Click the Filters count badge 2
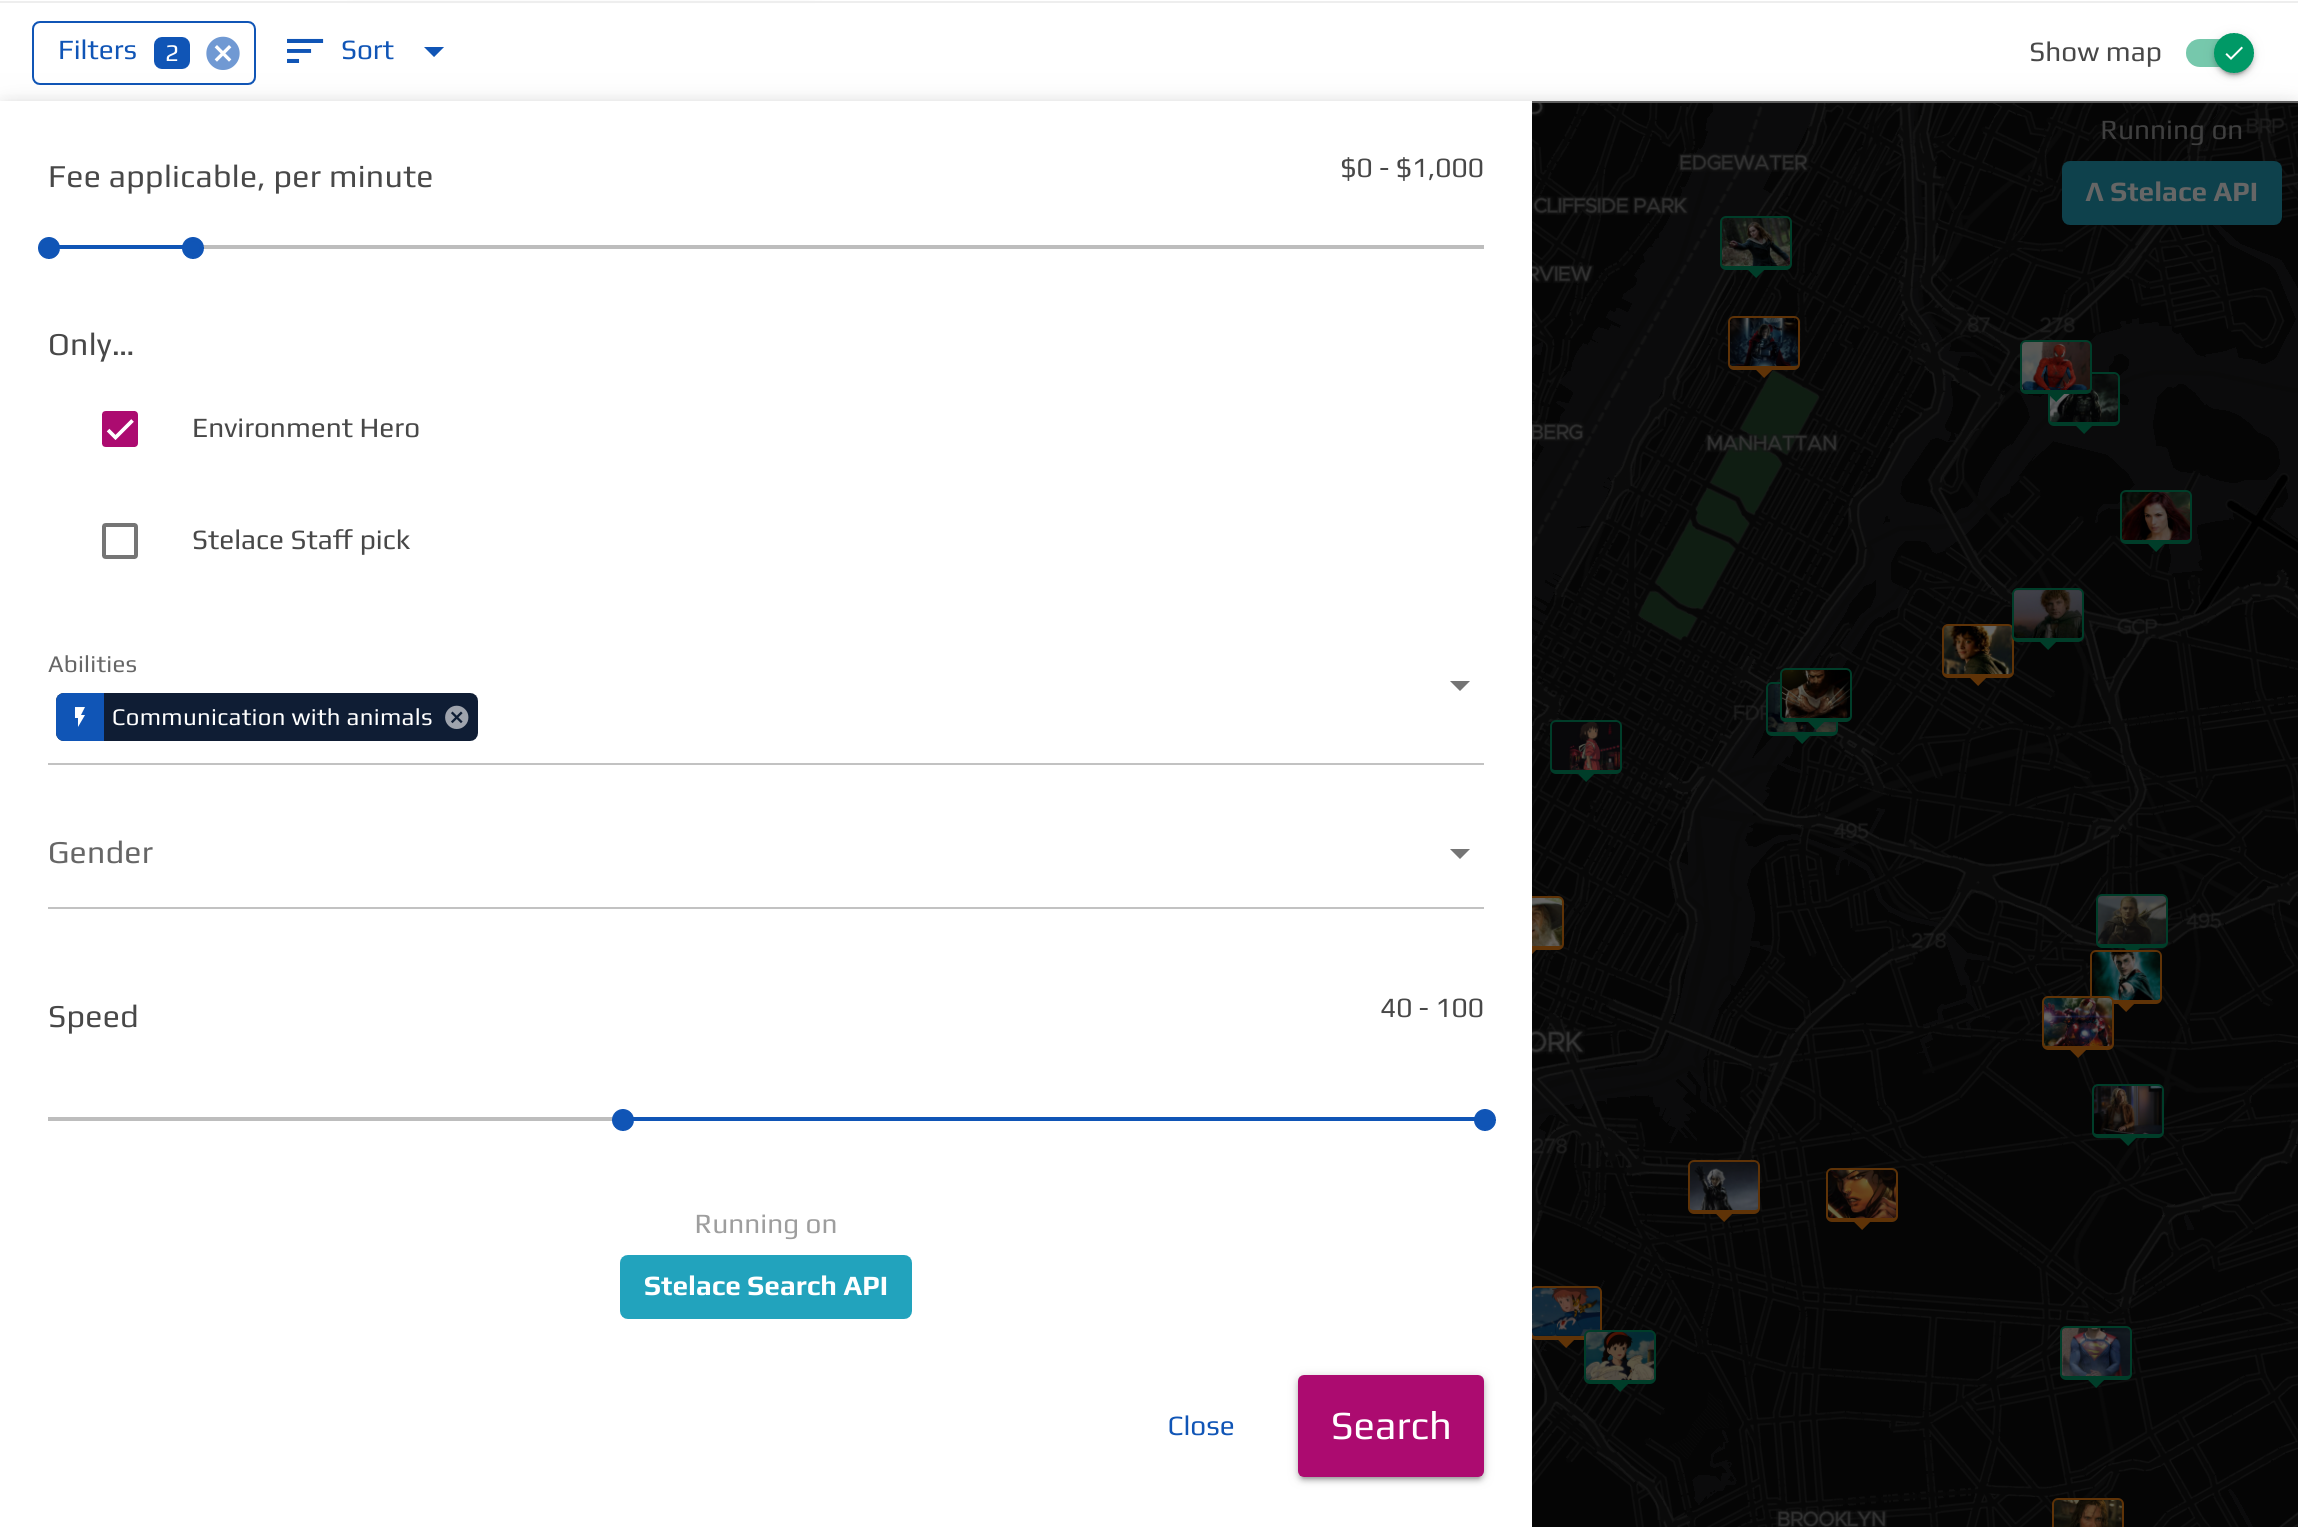This screenshot has width=2298, height=1527. (x=172, y=53)
